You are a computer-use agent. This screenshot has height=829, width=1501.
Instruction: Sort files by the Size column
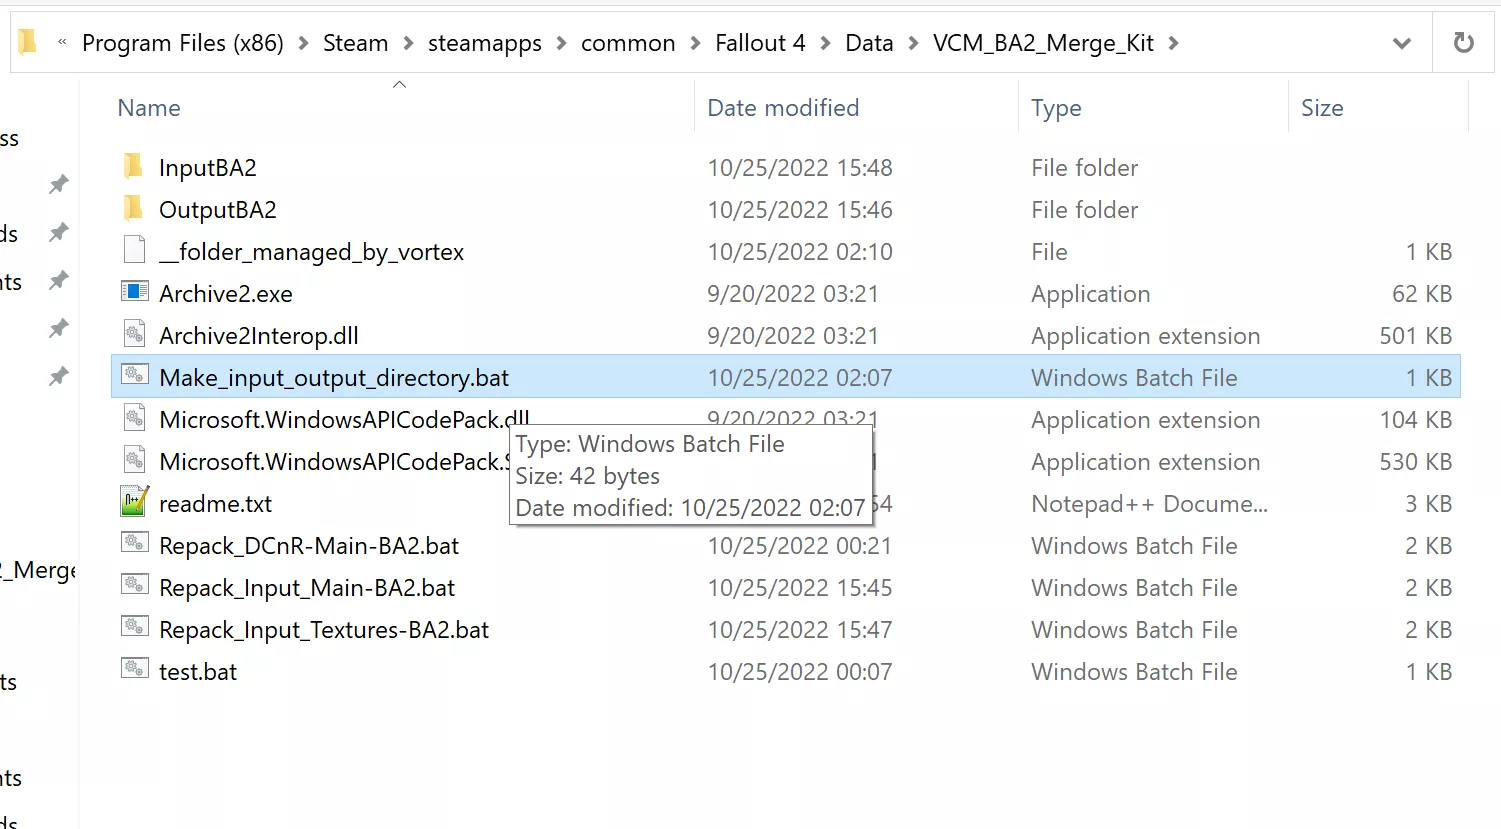pos(1322,108)
